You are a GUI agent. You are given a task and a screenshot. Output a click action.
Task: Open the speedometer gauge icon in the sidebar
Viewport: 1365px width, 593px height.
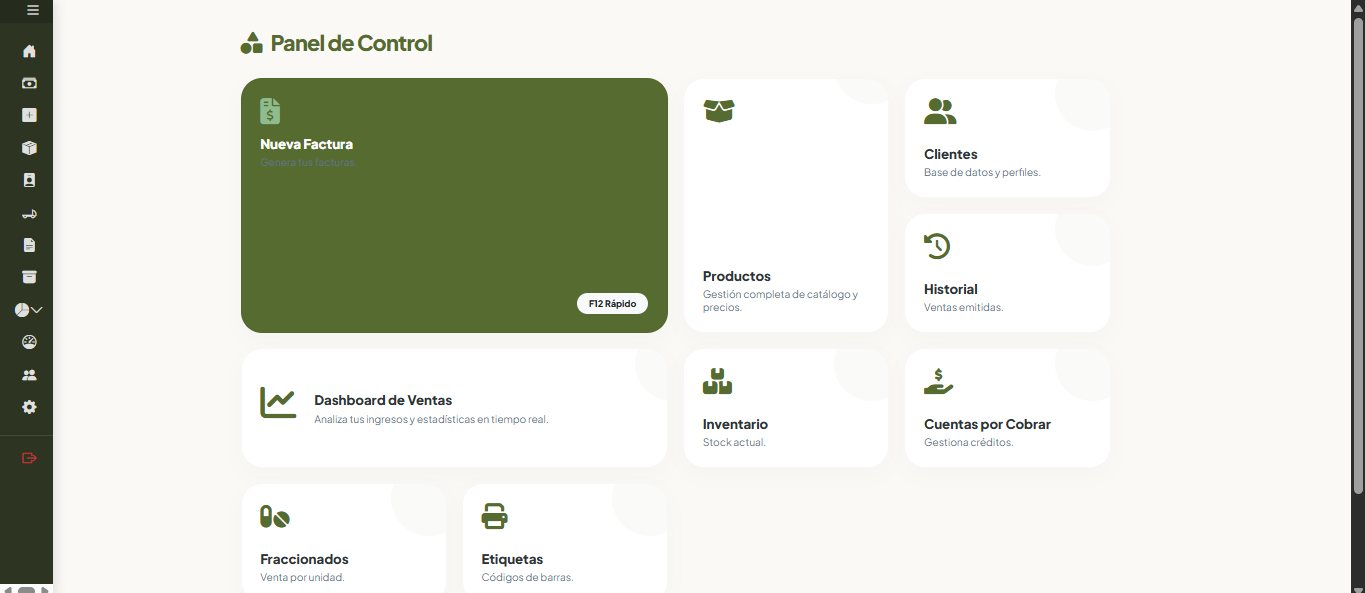(29, 342)
